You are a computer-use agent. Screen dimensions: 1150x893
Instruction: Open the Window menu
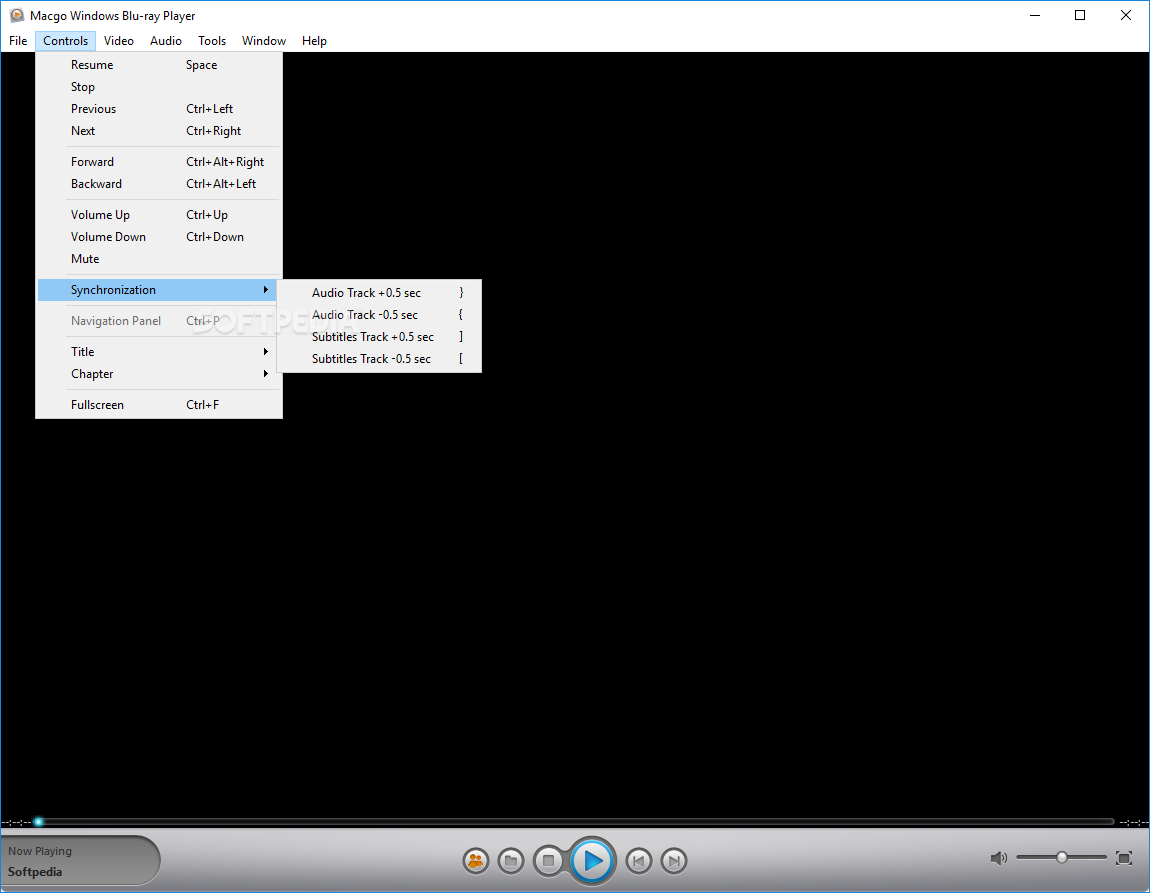click(x=264, y=41)
